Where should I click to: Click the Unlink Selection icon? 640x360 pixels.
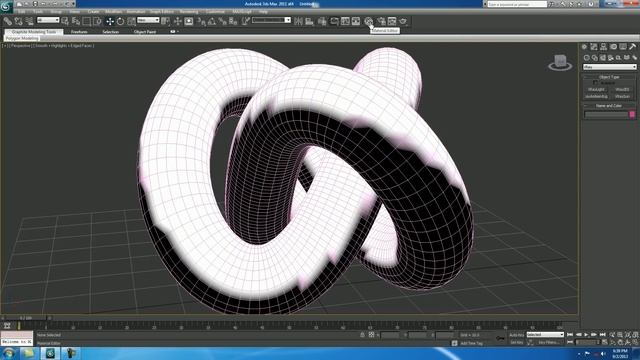click(18, 21)
